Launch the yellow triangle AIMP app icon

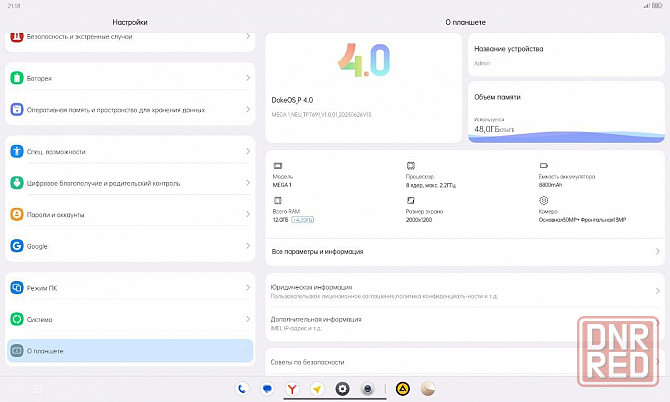[403, 388]
